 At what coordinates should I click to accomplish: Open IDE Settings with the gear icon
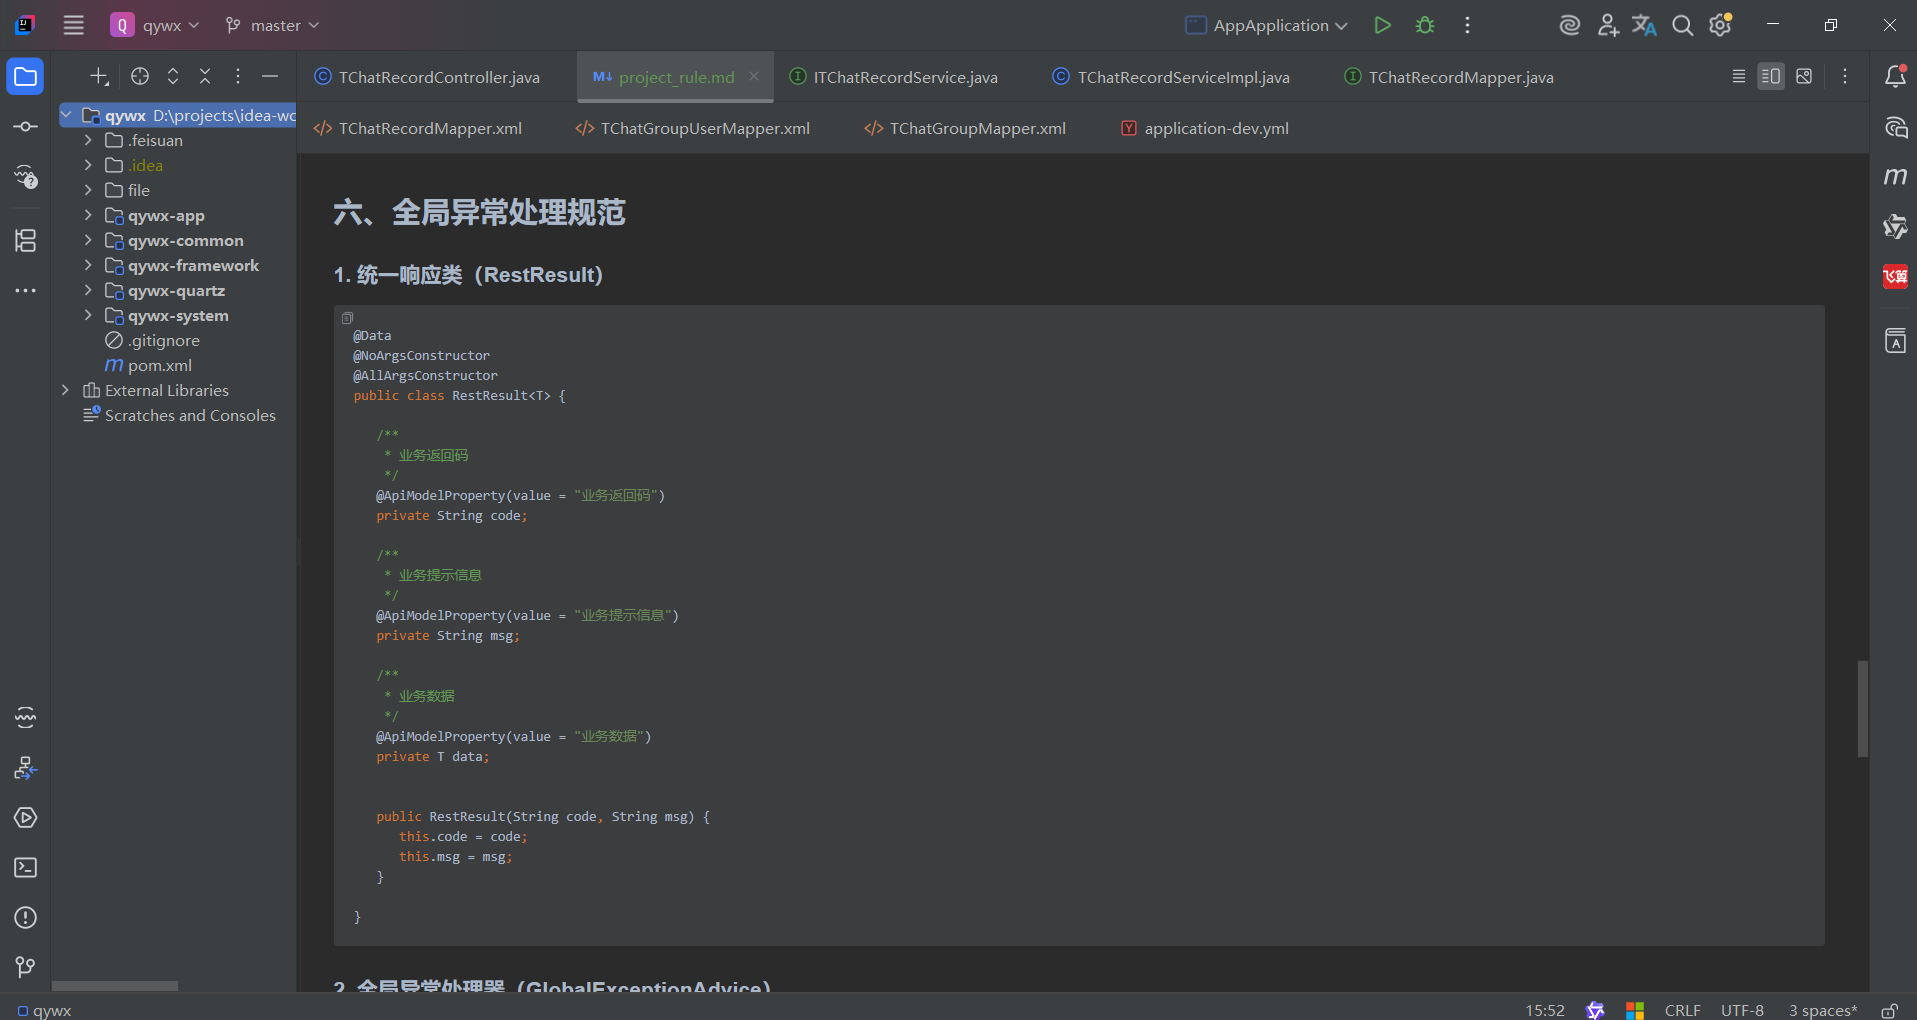point(1720,25)
